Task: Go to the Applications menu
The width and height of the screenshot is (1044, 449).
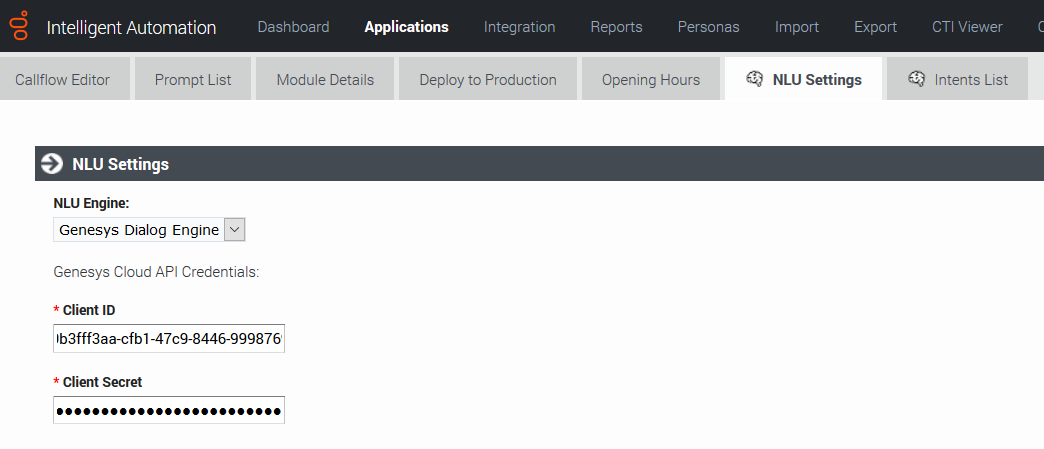Action: pos(407,27)
